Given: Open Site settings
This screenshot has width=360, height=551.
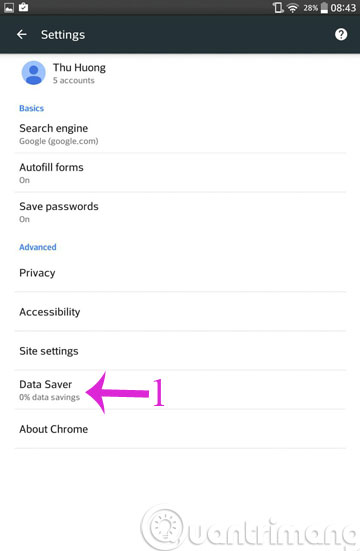Looking at the screenshot, I should click(x=180, y=351).
